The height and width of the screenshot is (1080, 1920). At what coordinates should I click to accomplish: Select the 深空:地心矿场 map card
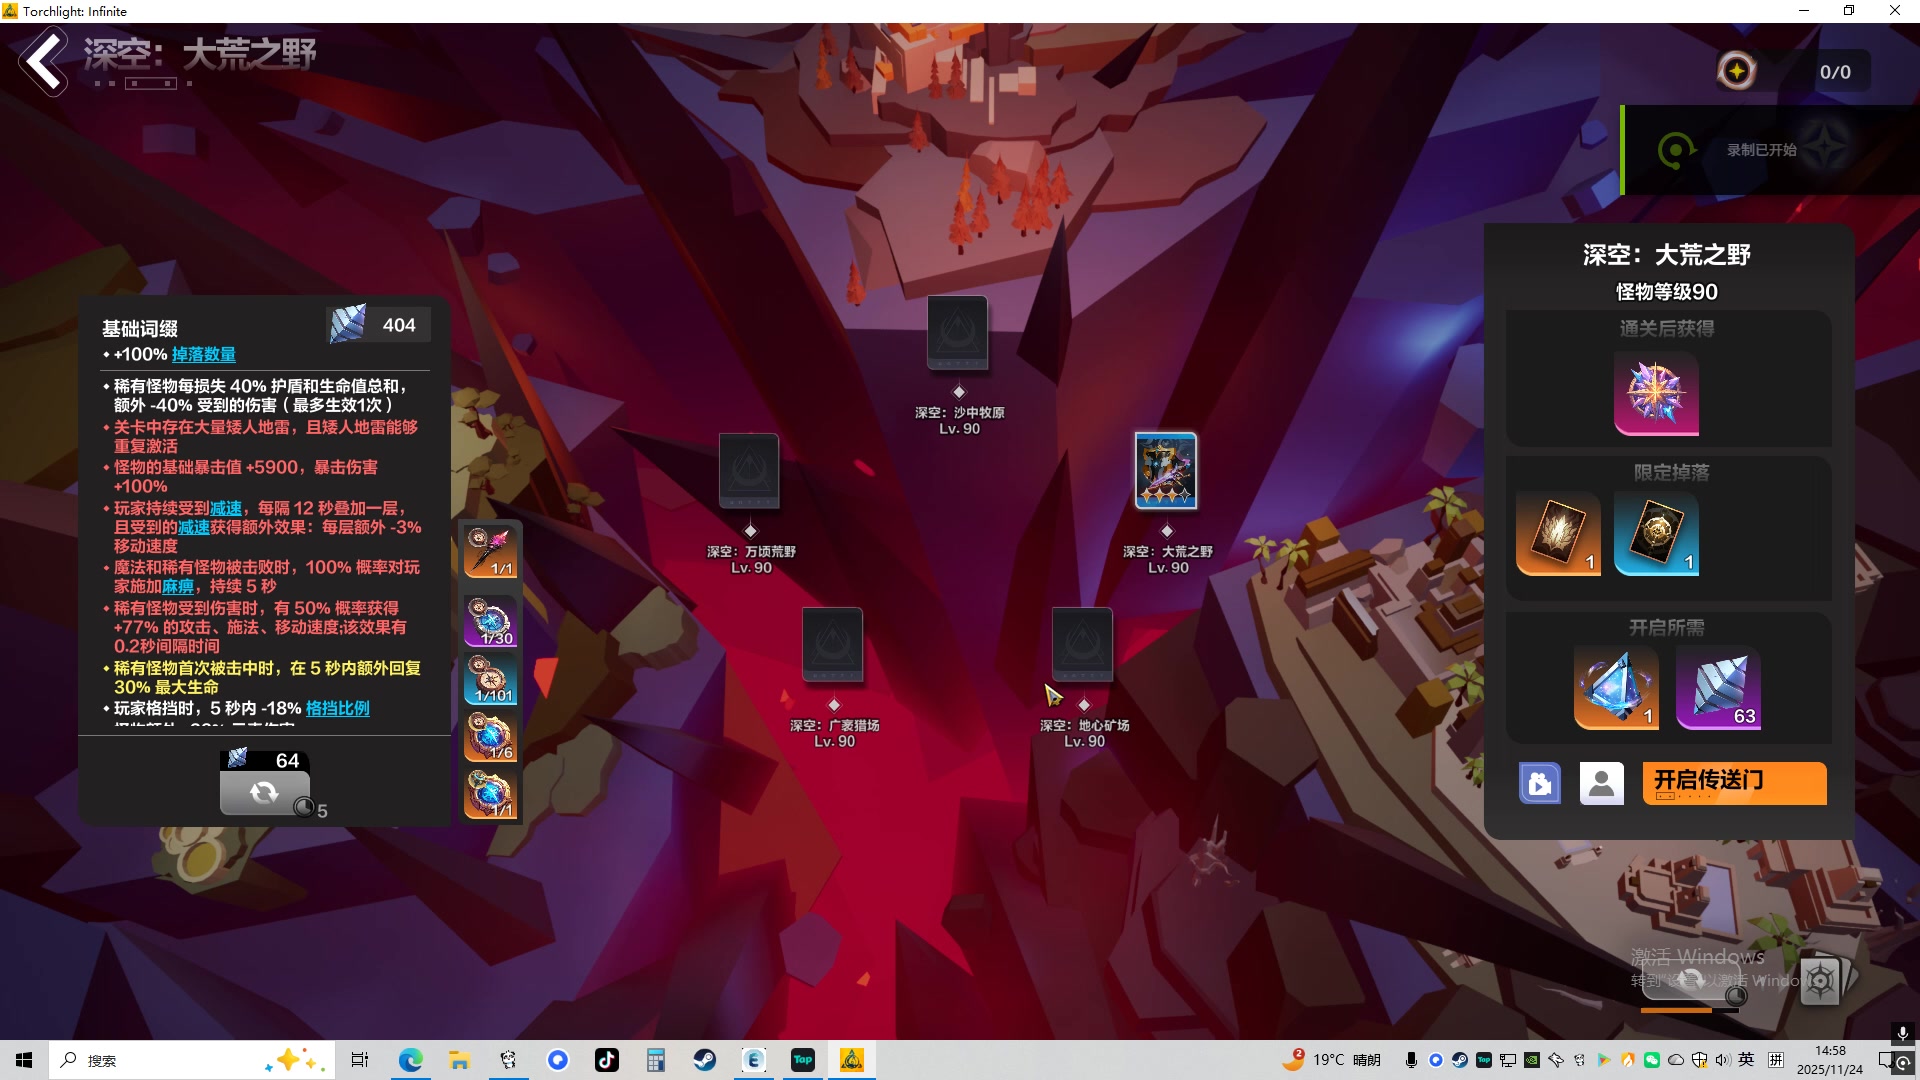1082,645
